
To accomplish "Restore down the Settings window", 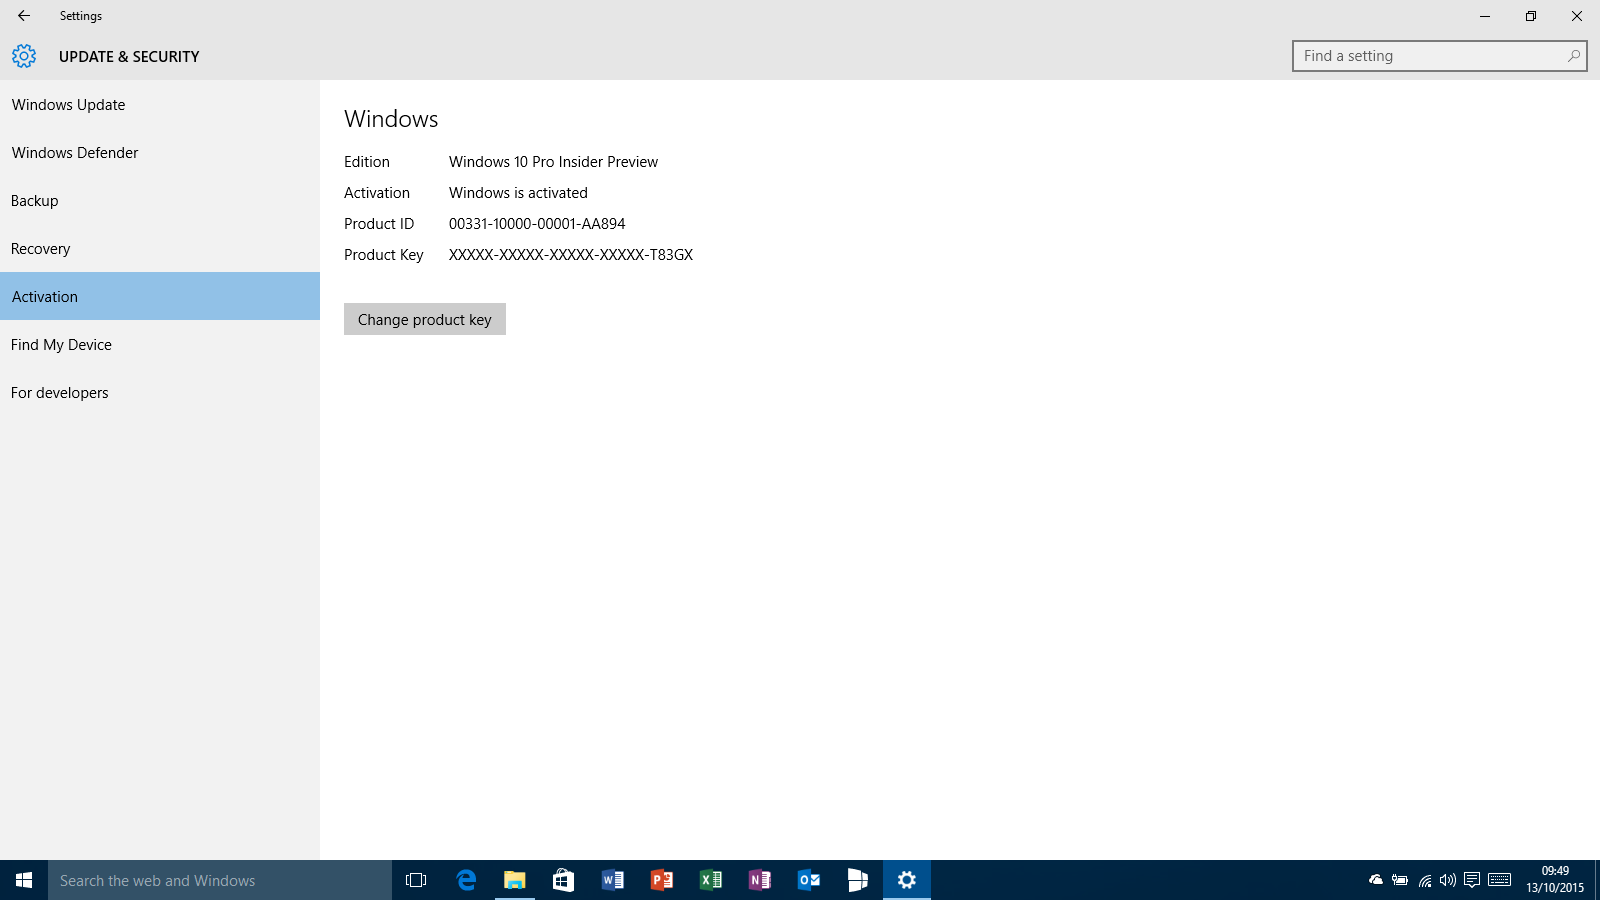I will (x=1531, y=16).
